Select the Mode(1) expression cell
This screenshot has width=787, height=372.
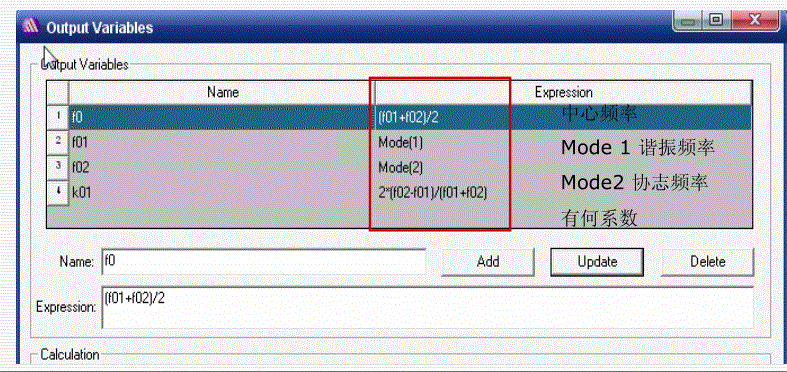tap(563, 143)
